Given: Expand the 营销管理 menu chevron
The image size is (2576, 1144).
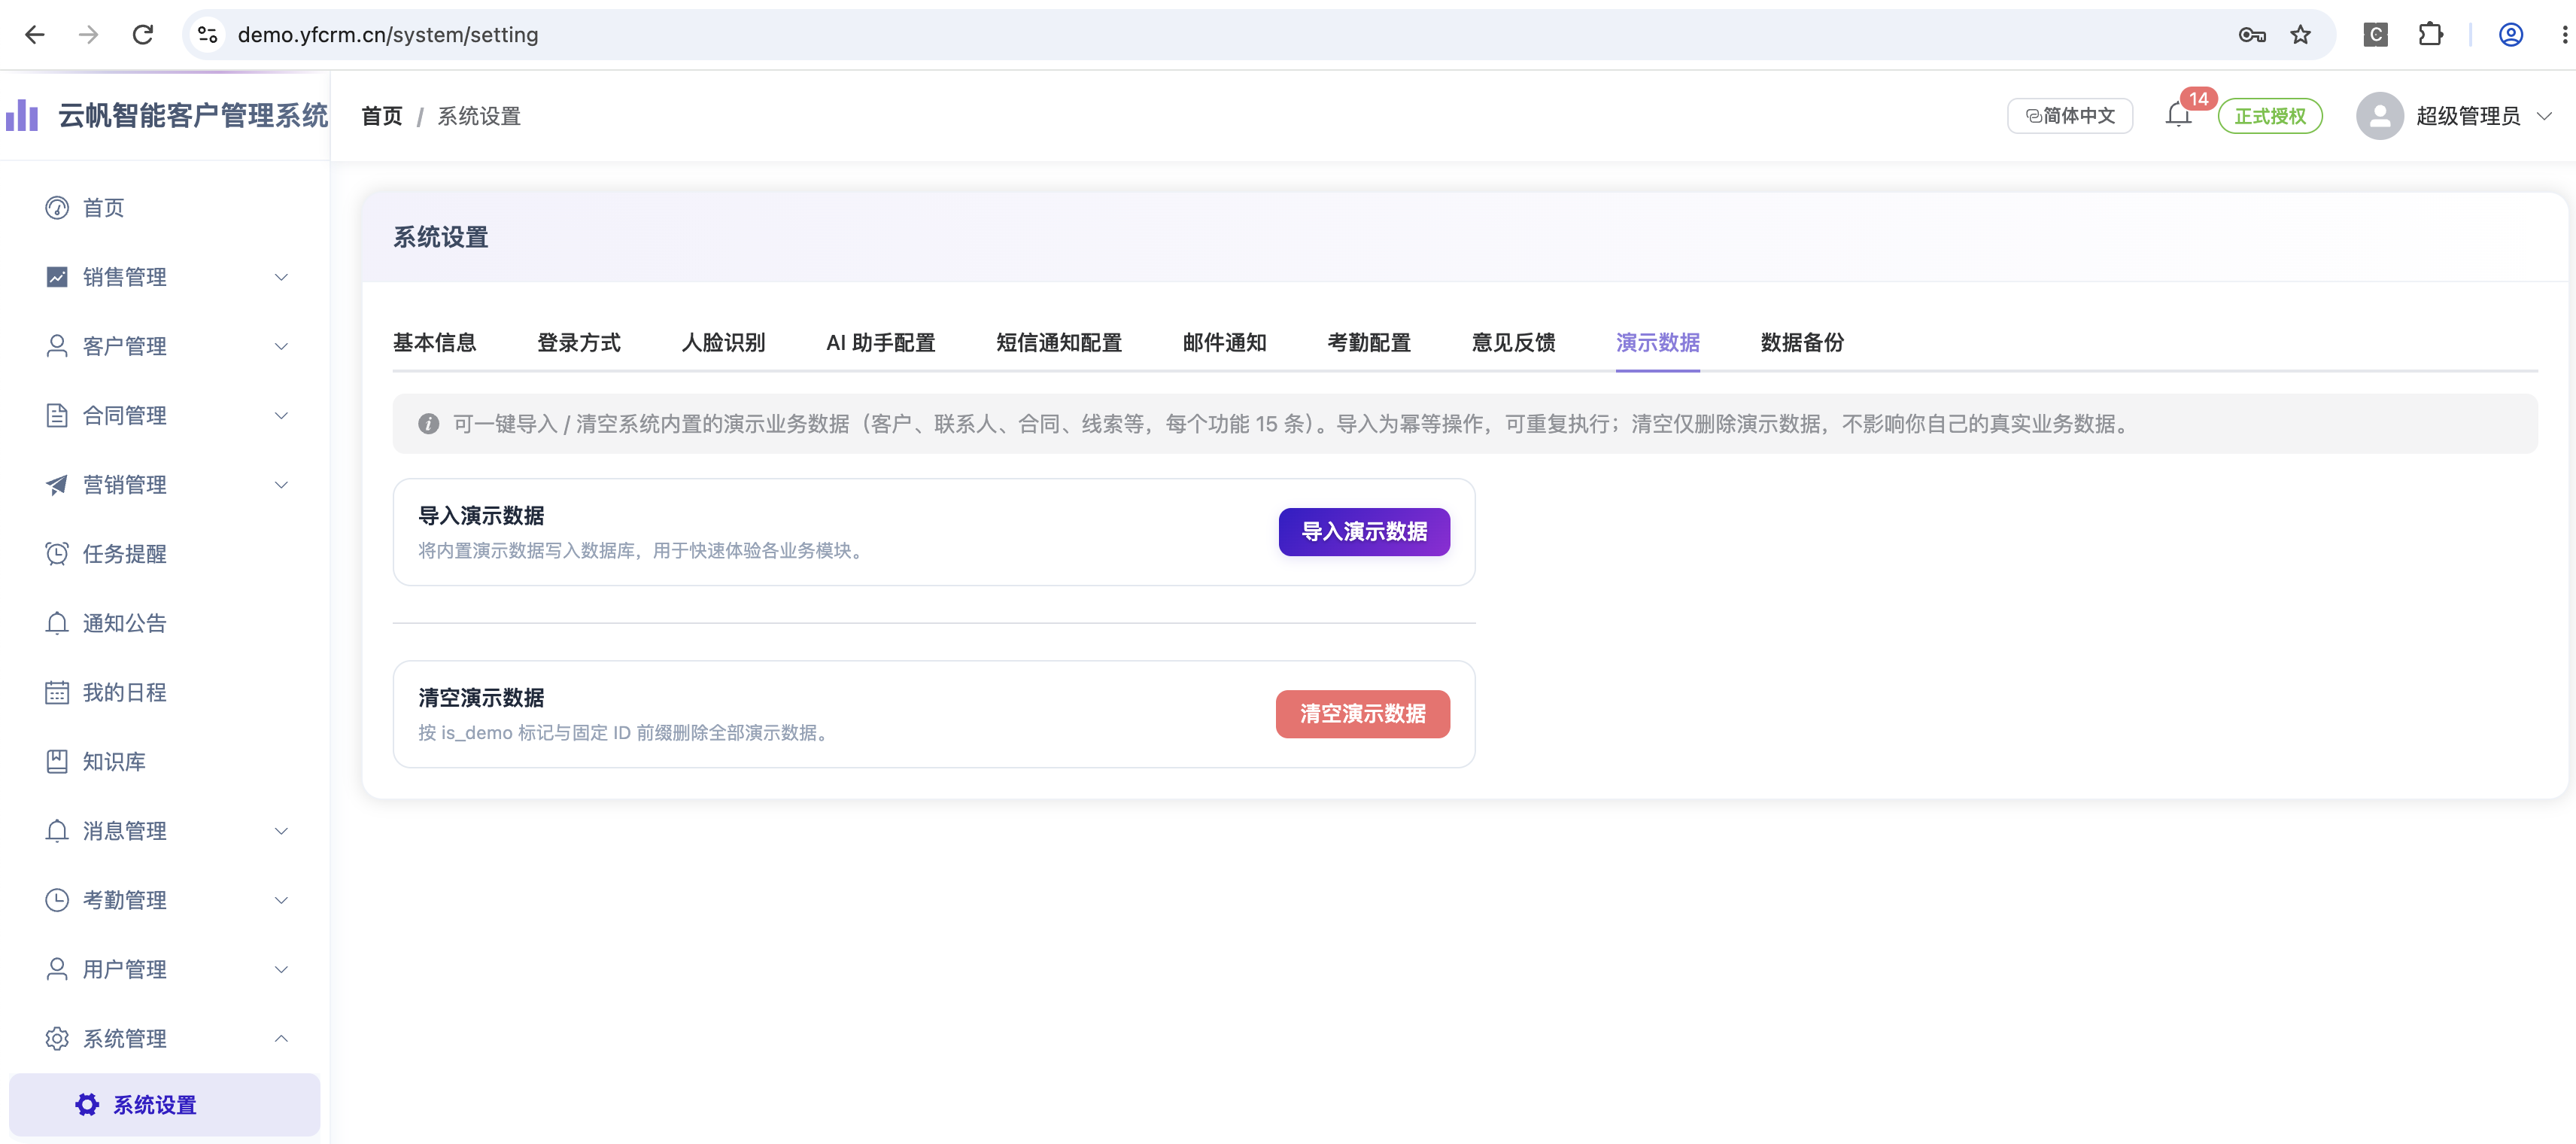Looking at the screenshot, I should click(282, 485).
